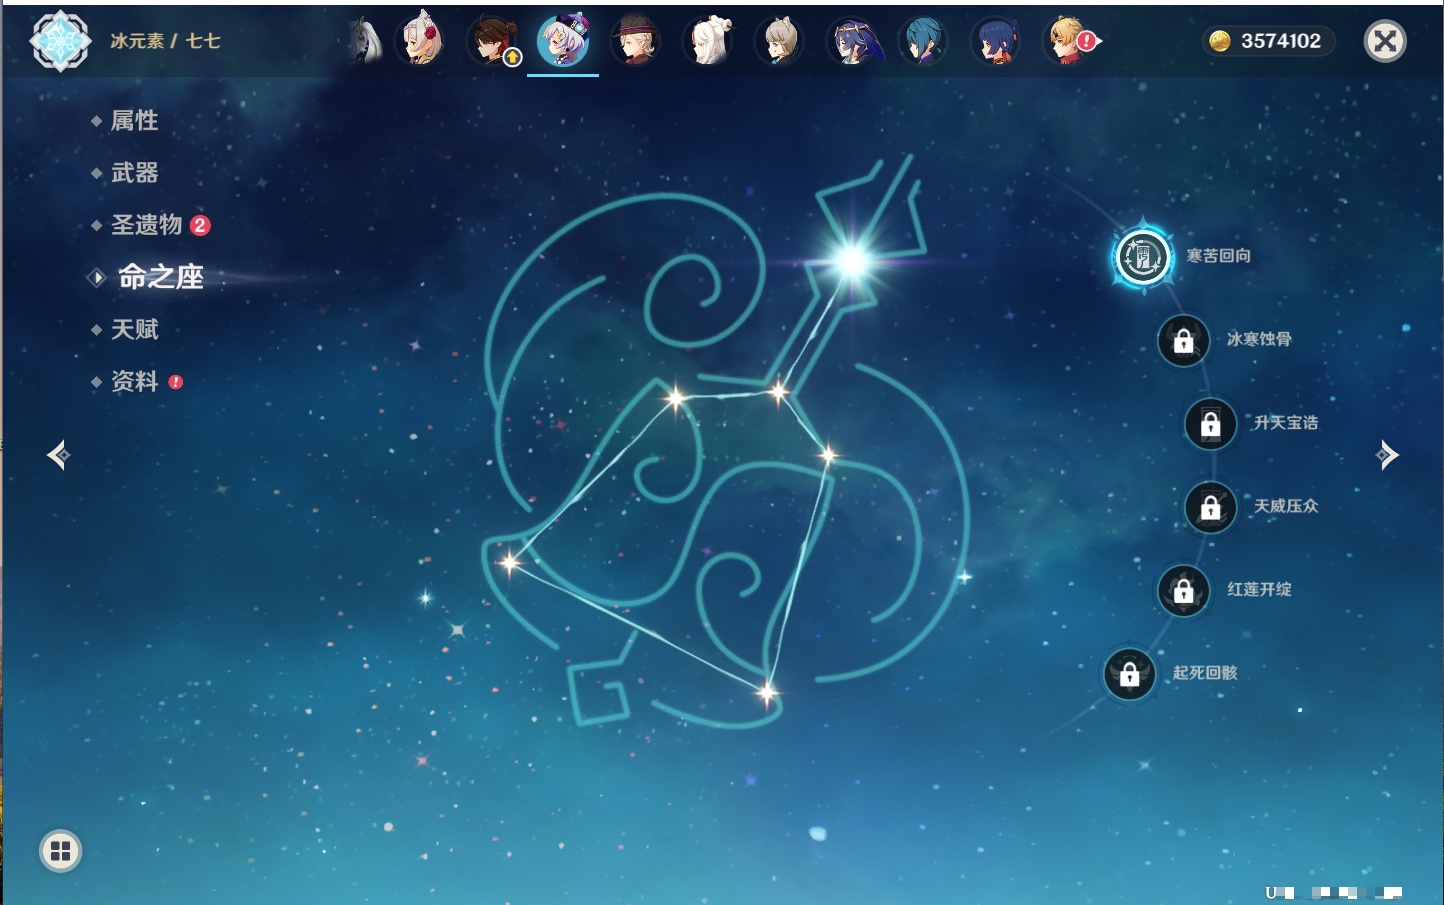The image size is (1444, 905).
Task: Click the lock icon for 冰寒蚀骨
Action: (x=1183, y=340)
